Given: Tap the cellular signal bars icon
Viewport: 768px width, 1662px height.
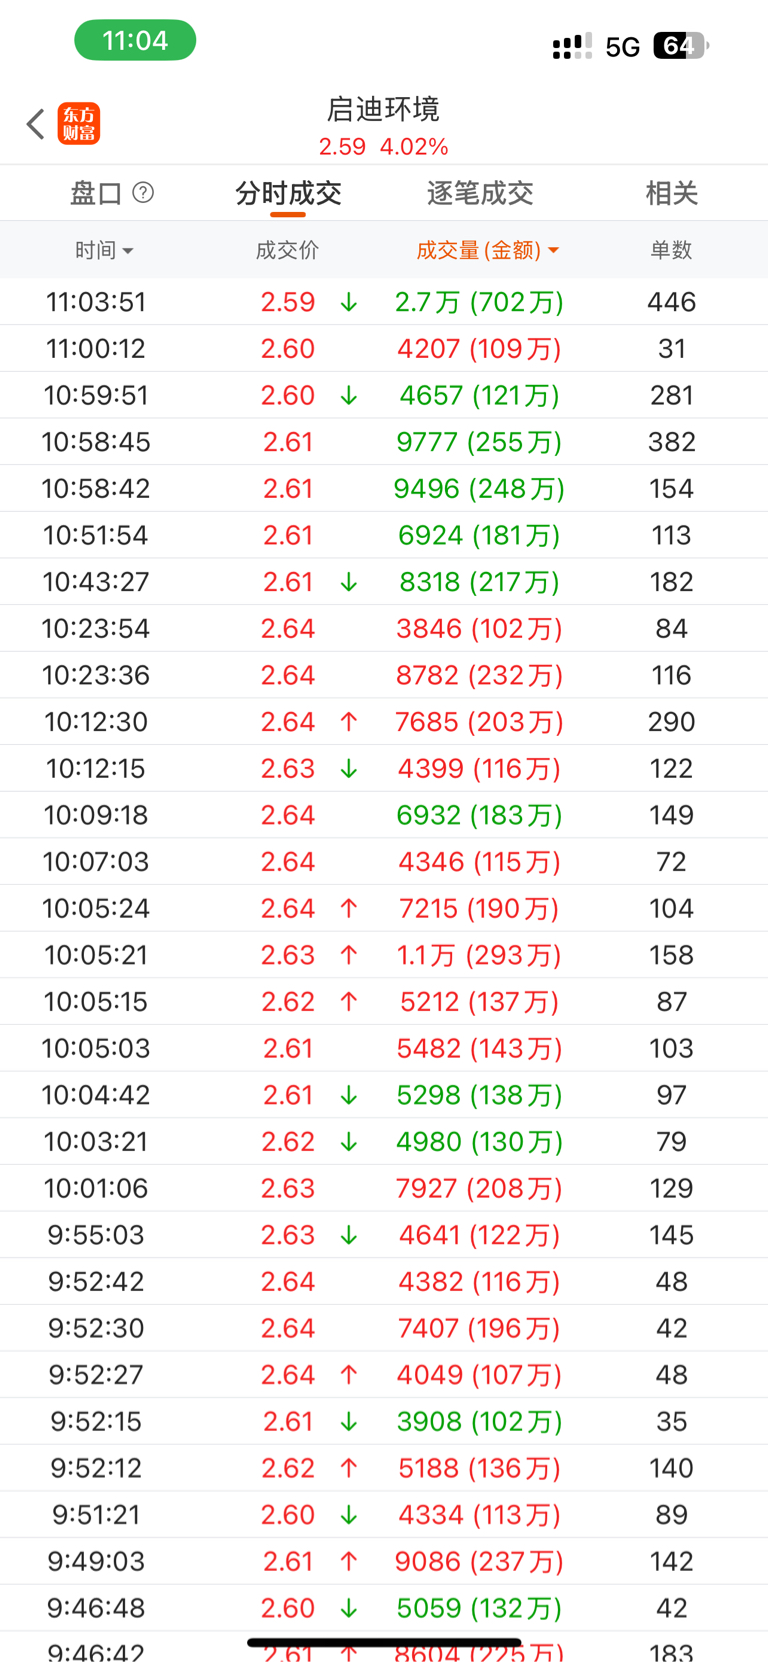Looking at the screenshot, I should (571, 46).
